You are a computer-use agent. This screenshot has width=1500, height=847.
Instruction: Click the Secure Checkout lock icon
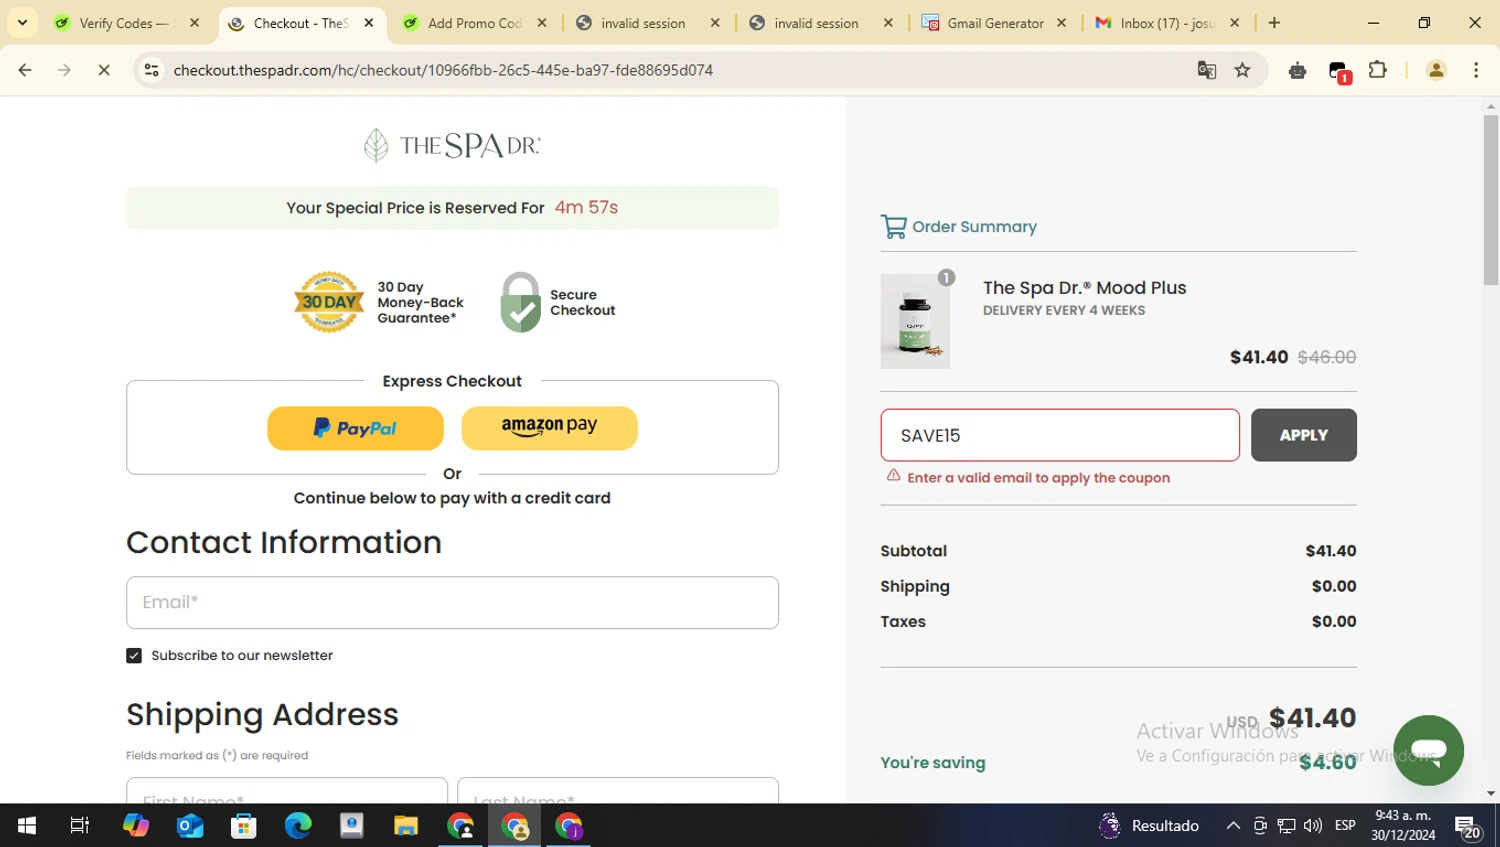tap(520, 302)
